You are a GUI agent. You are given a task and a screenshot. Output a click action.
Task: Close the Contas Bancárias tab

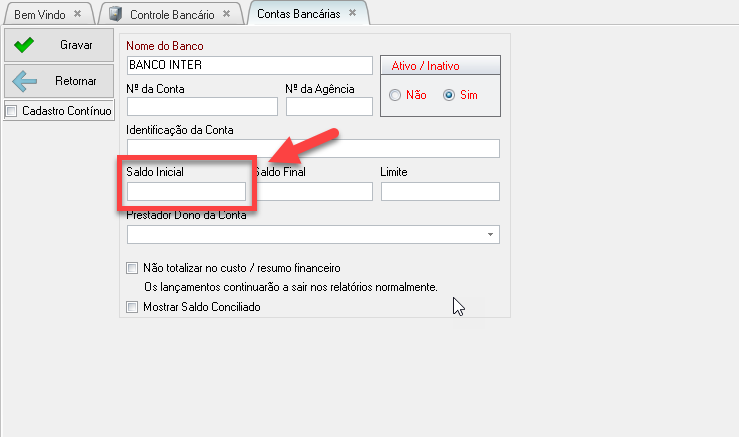click(x=352, y=14)
